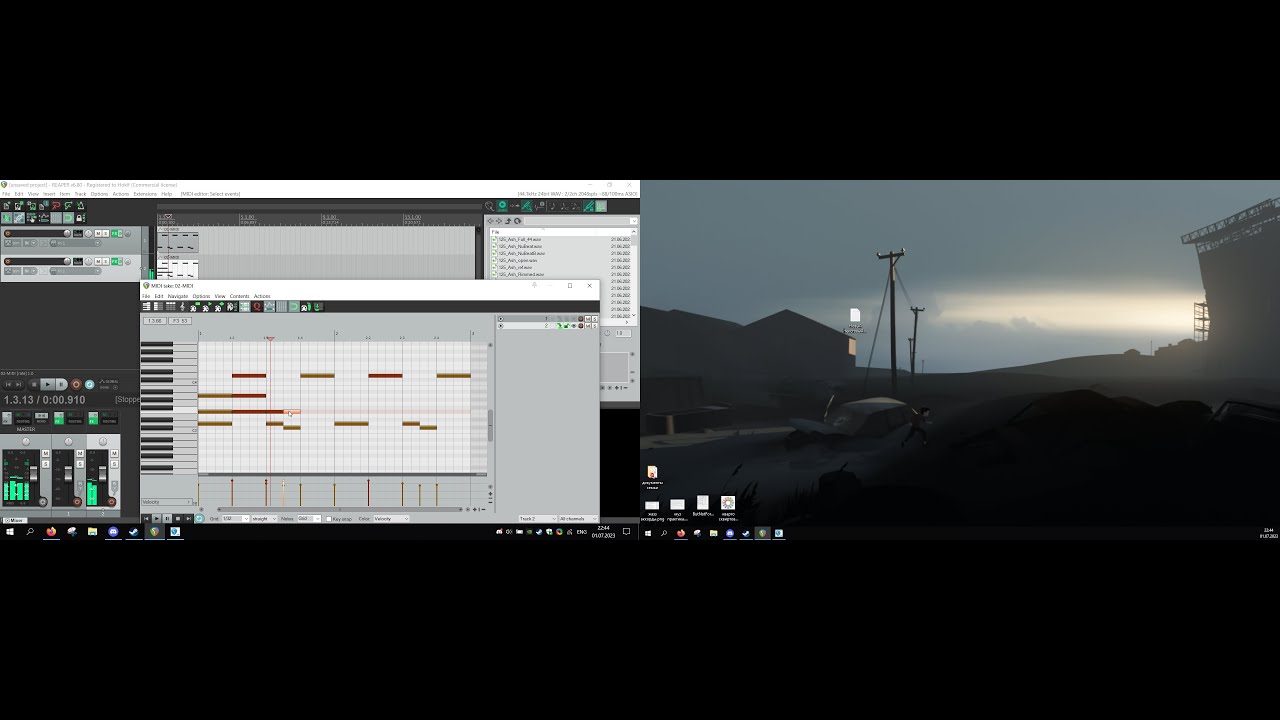
Task: Open the Navigate menu in MIDI editor
Action: (178, 296)
